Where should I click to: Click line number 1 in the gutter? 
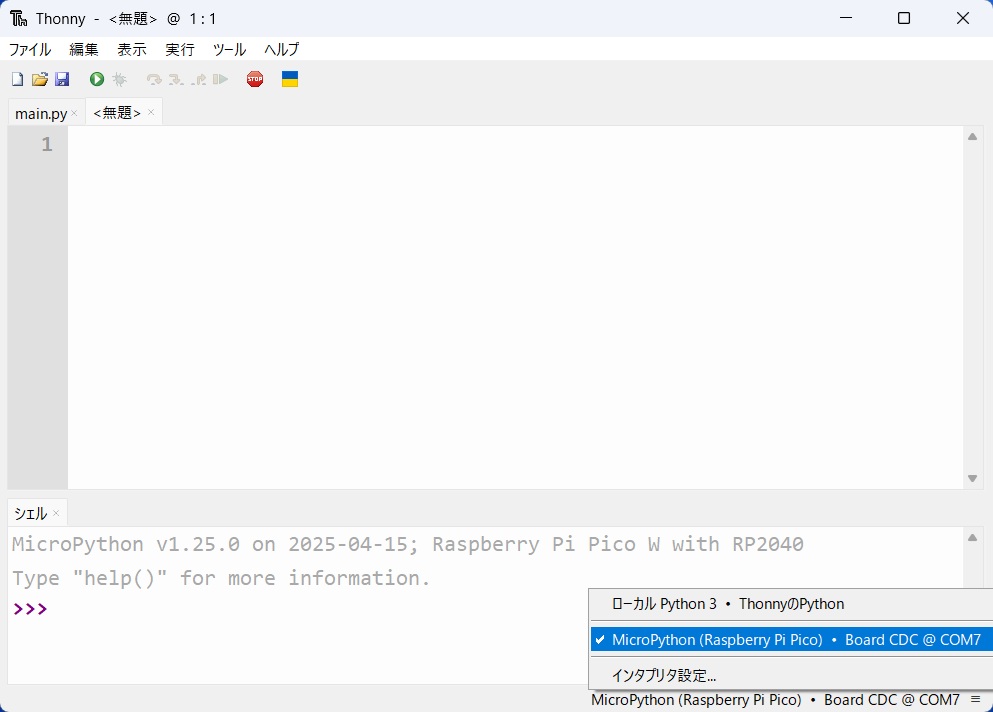(47, 144)
